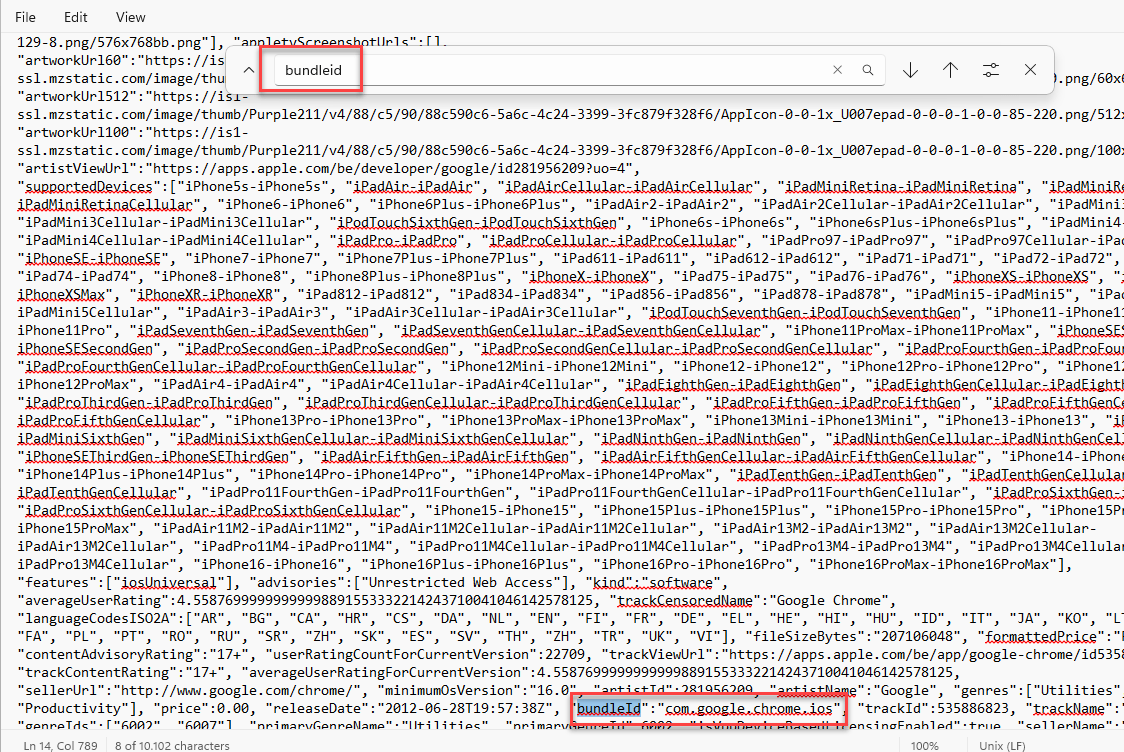Viewport: 1124px width, 752px height.
Task: Open the View menu
Action: coord(131,18)
